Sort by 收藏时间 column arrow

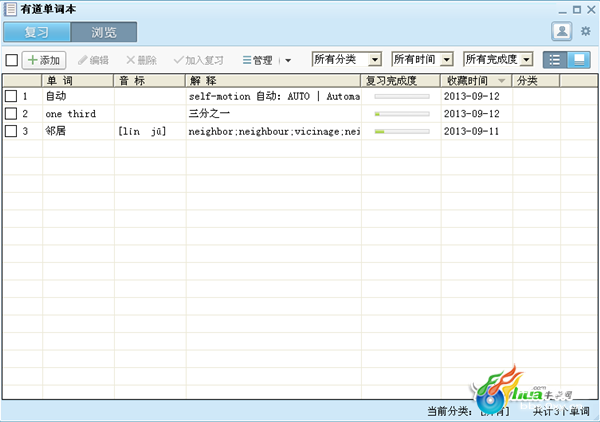click(x=501, y=81)
